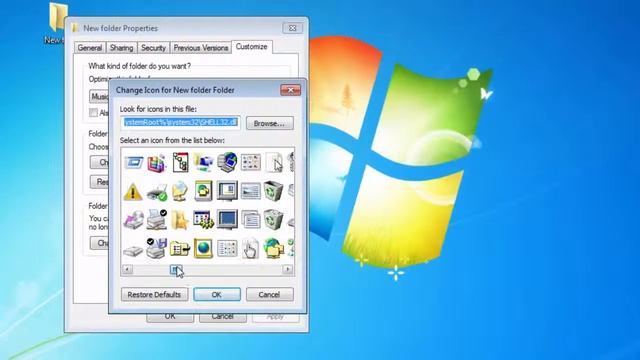The image size is (640, 360).
Task: Select the framed blue globe icon
Action: [x=203, y=248]
